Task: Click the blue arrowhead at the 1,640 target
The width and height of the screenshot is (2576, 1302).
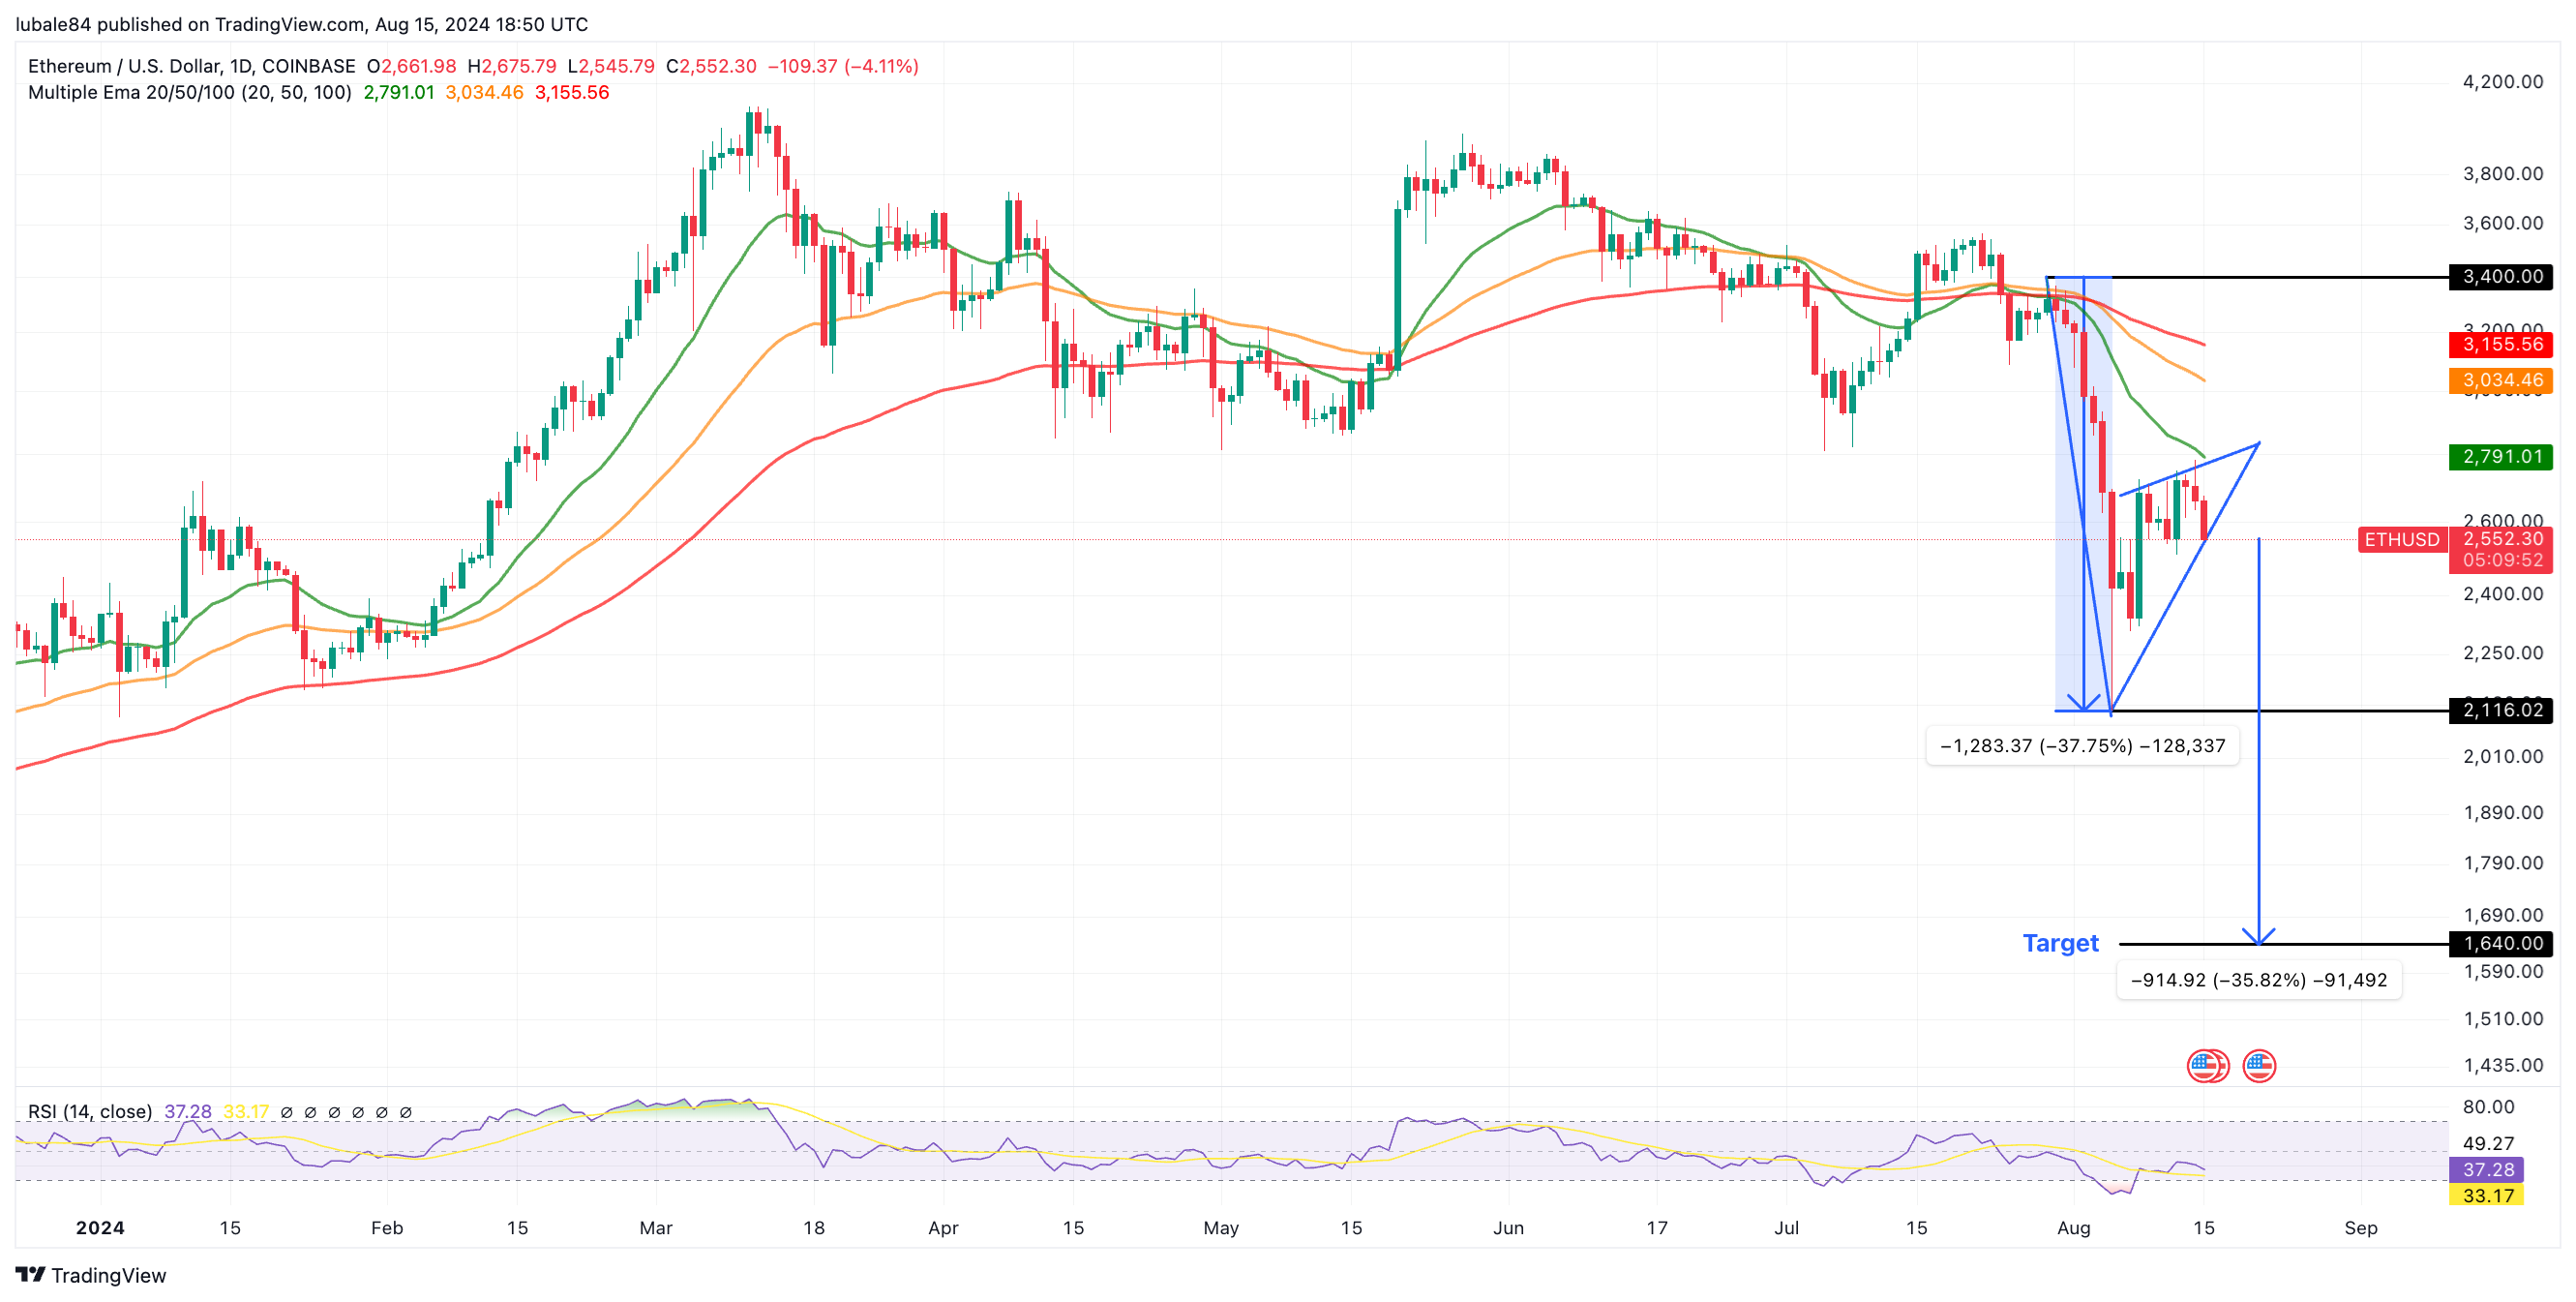Action: (x=2258, y=937)
